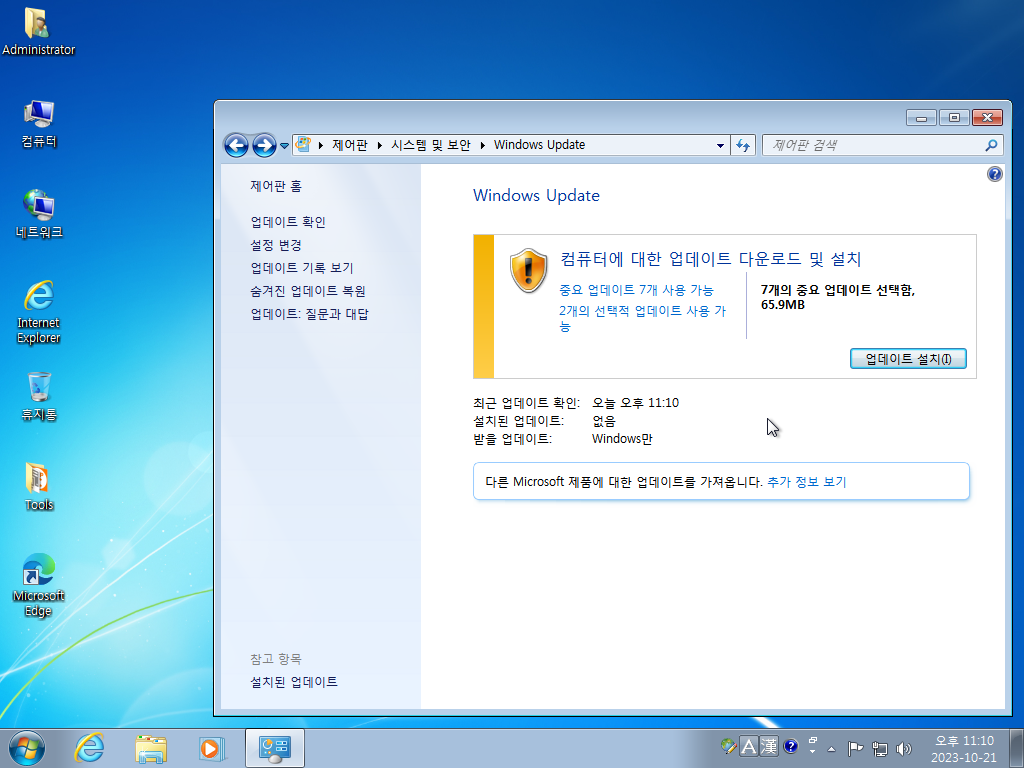
Task: Select the Internet Explorer desktop icon
Action: pyautogui.click(x=39, y=312)
